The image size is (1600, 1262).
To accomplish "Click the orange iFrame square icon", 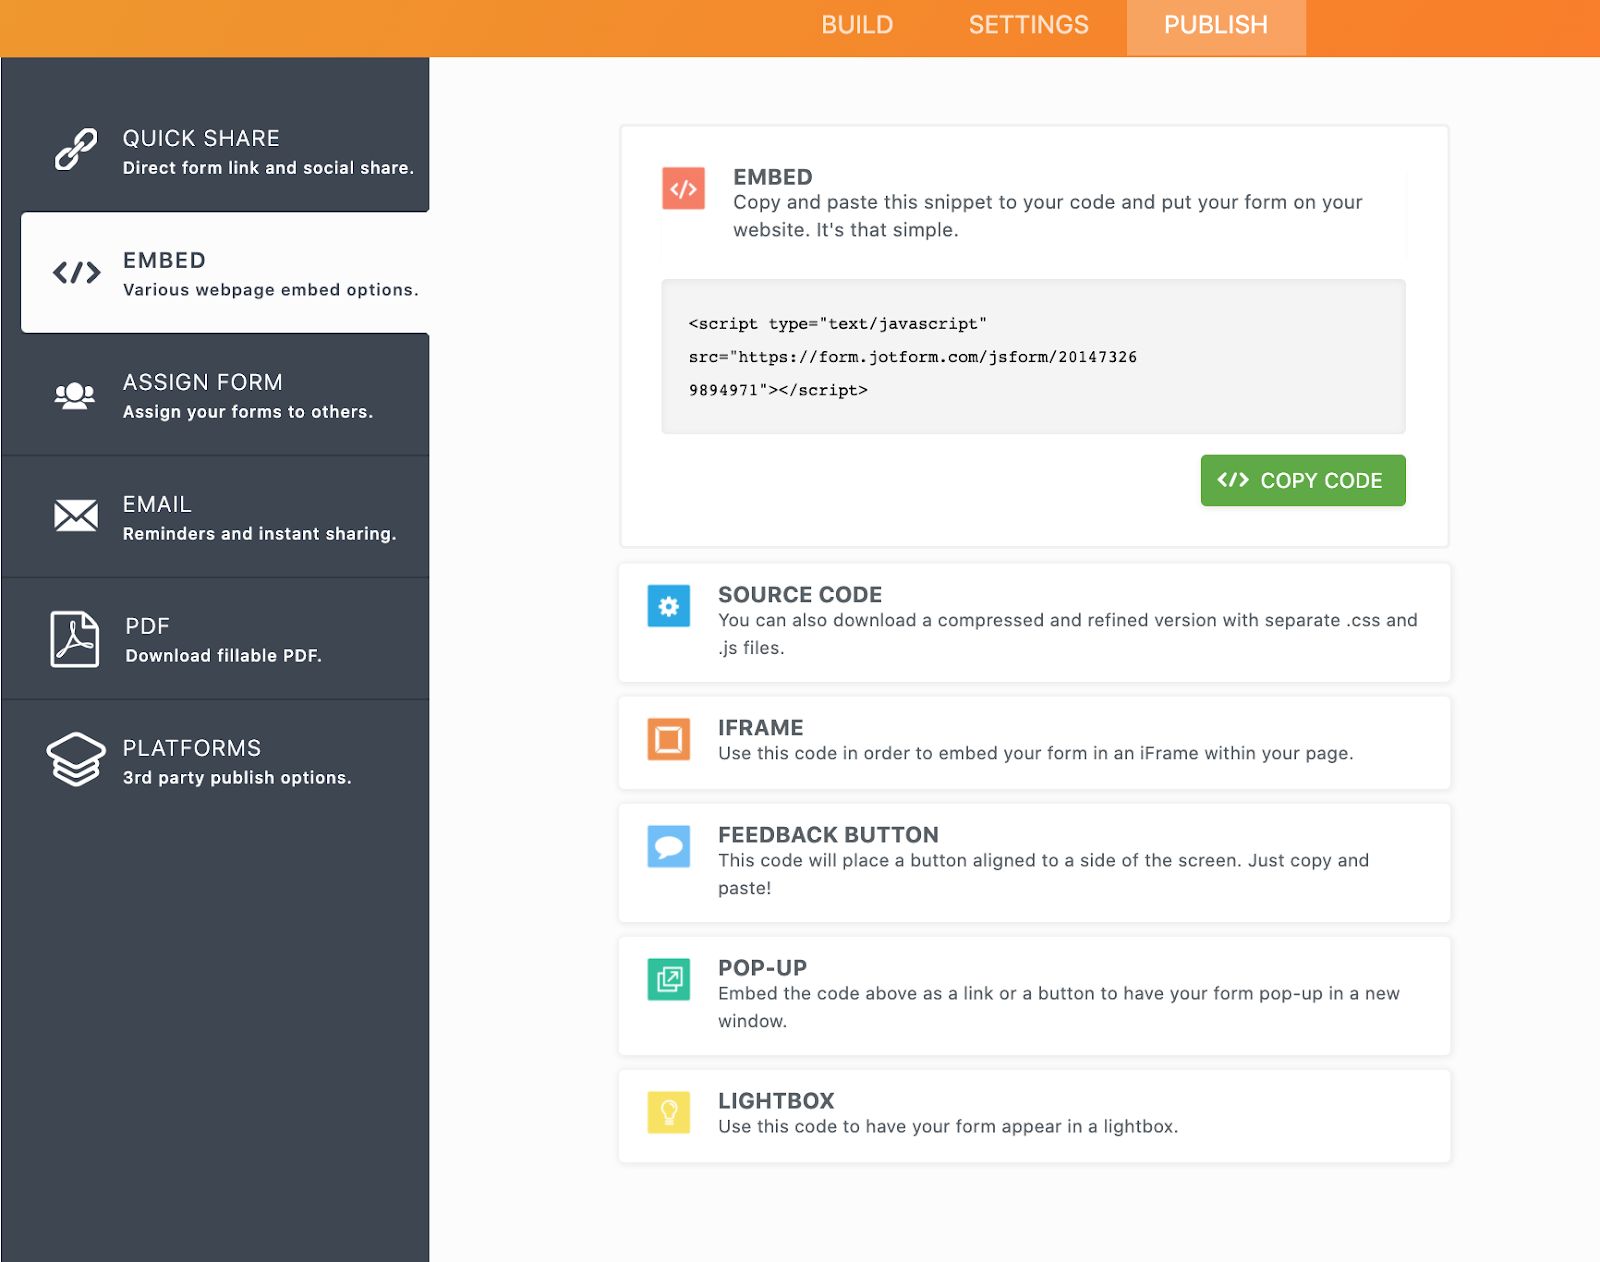I will [x=669, y=740].
